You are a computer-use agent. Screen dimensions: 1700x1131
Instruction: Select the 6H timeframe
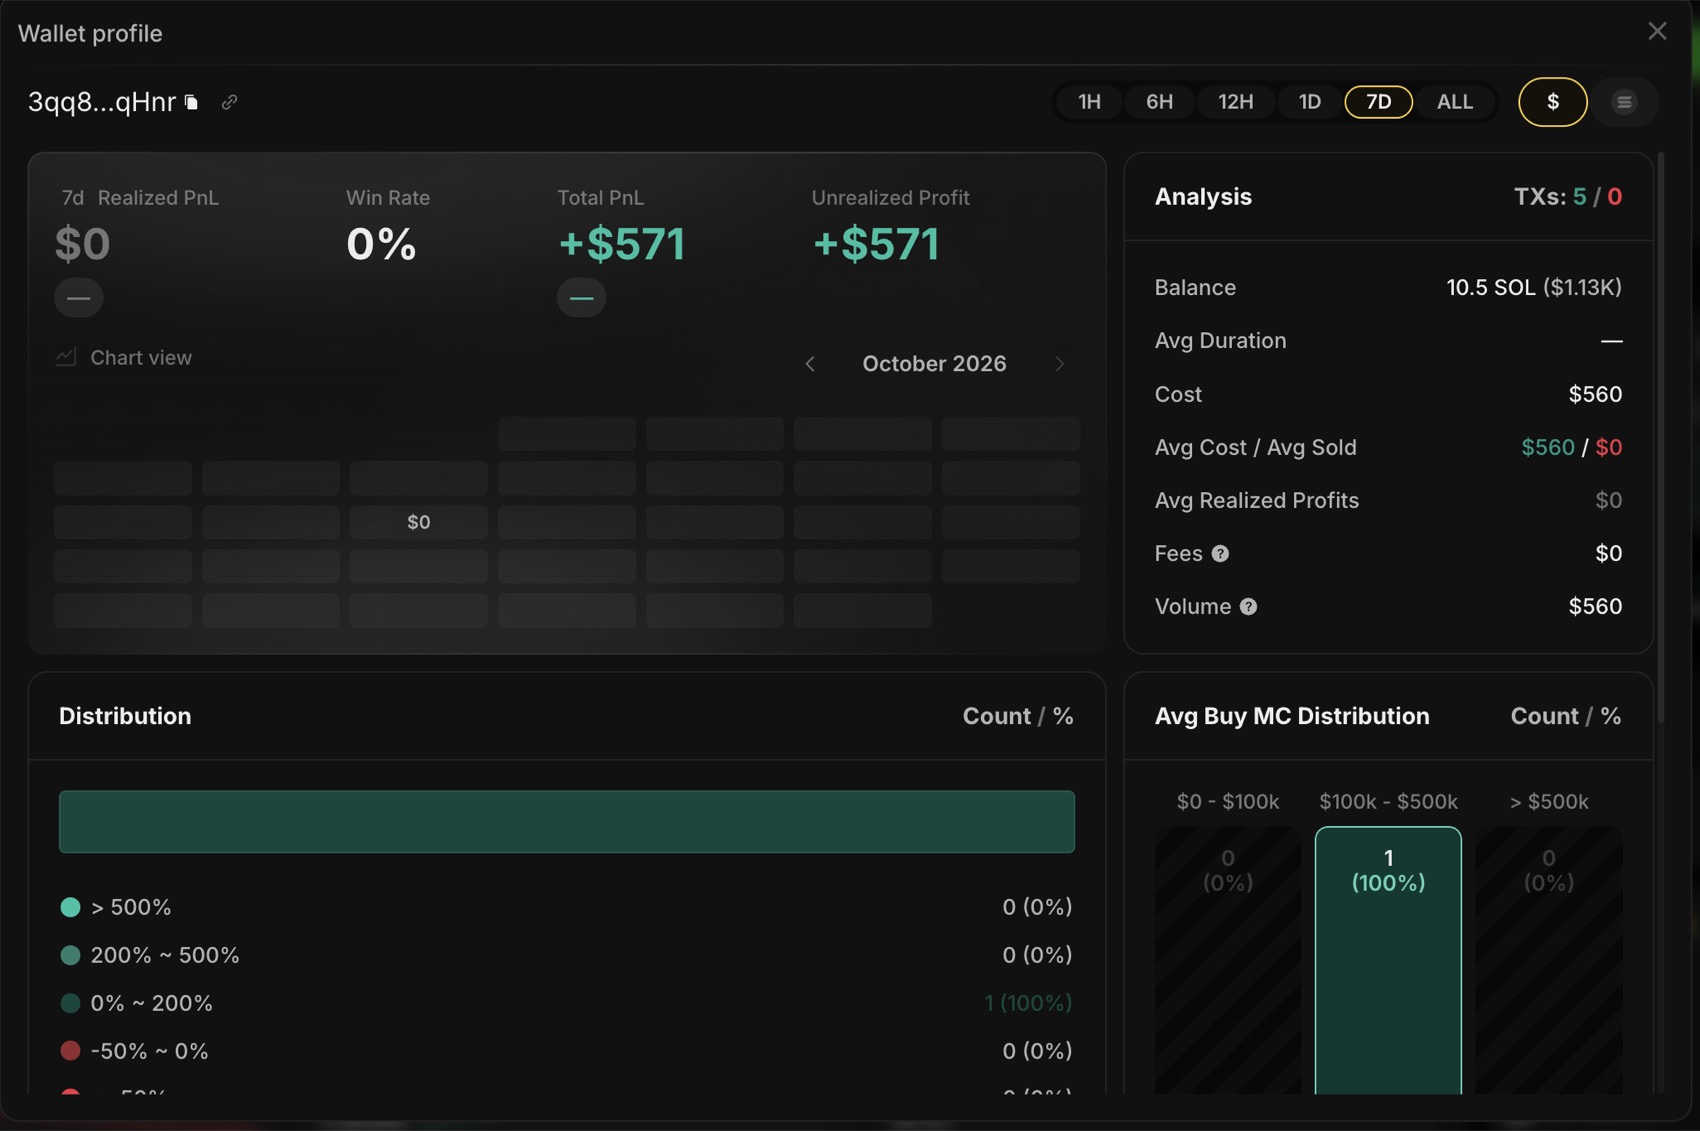pyautogui.click(x=1159, y=102)
